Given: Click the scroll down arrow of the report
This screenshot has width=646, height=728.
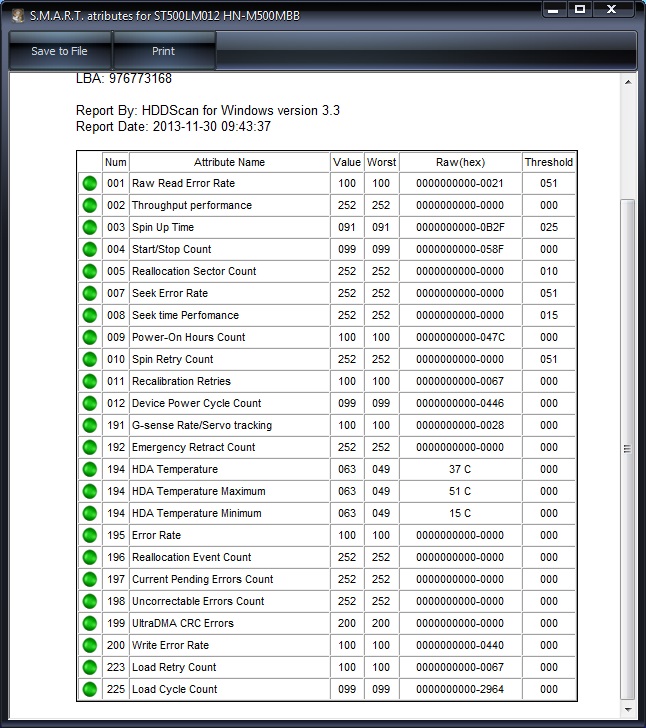Looking at the screenshot, I should tap(628, 710).
